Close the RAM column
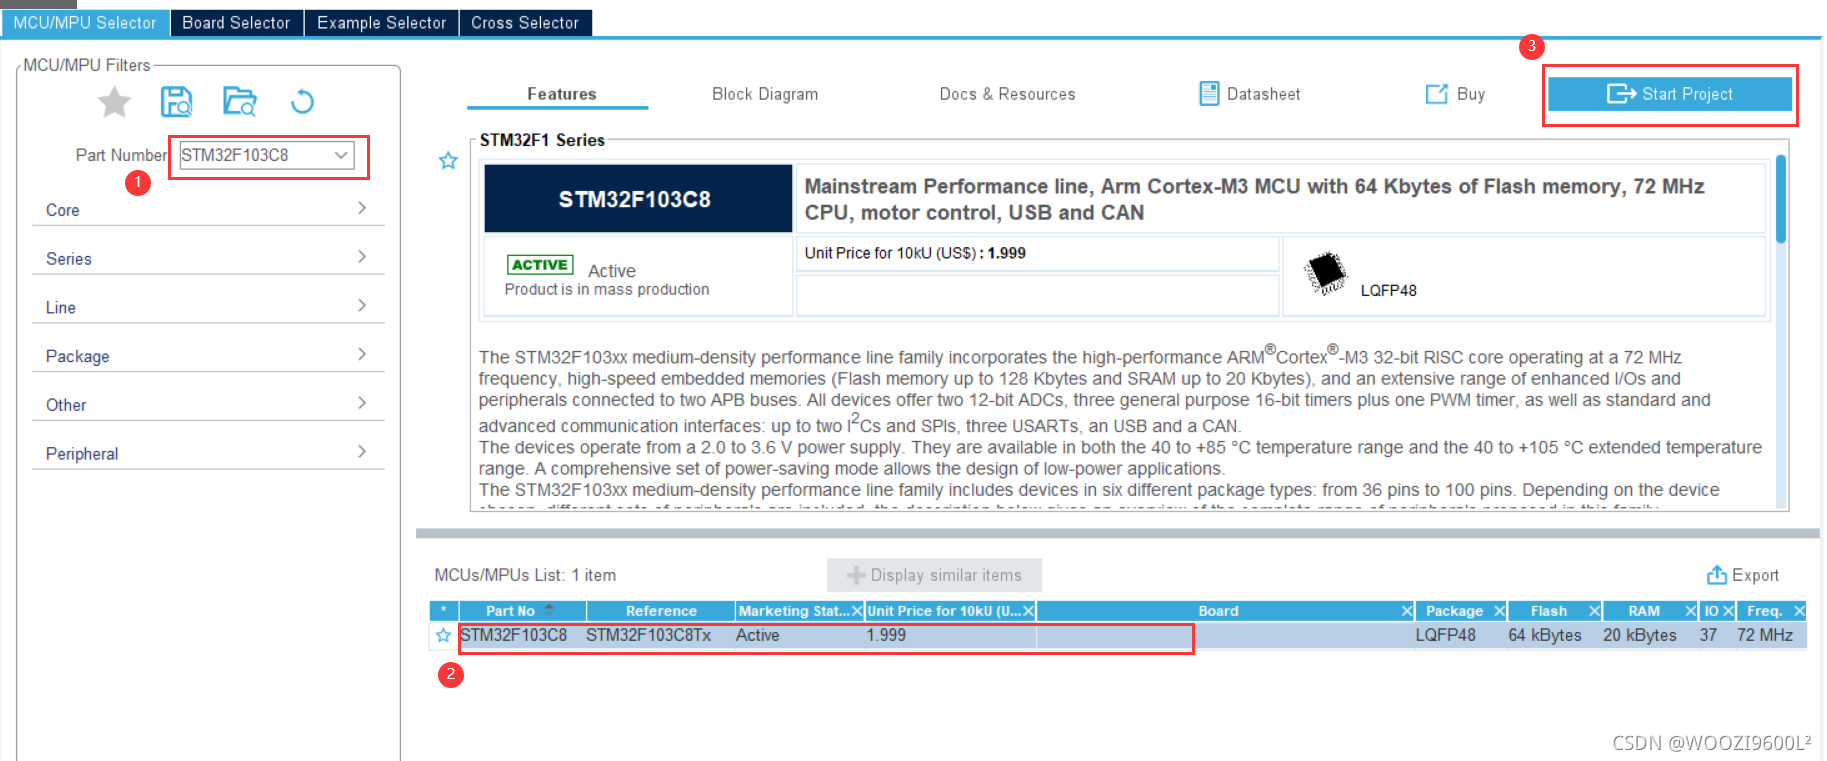This screenshot has height=761, width=1827. 1691,611
